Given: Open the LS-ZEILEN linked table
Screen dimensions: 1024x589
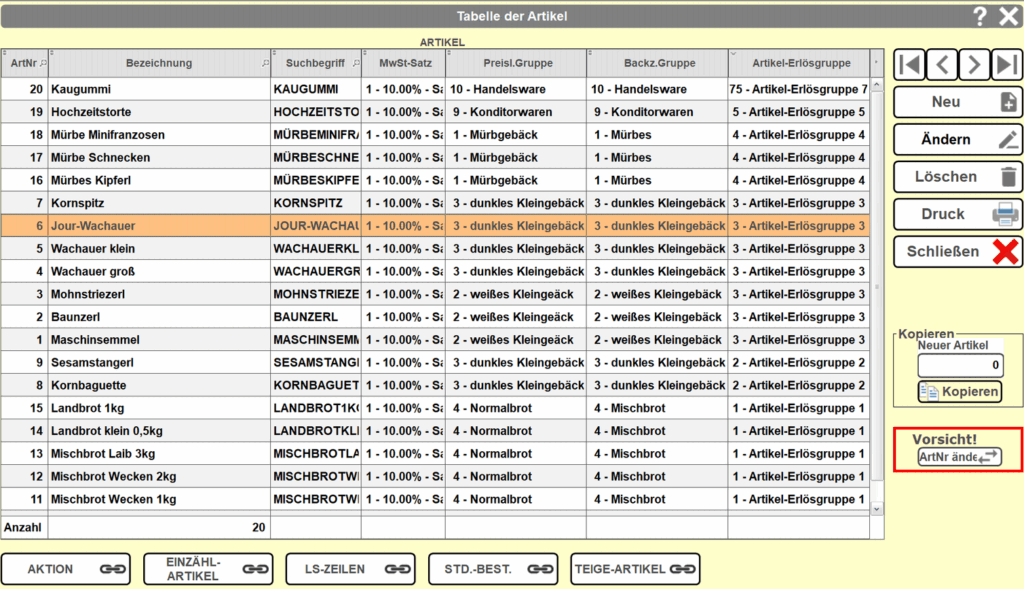Looking at the screenshot, I should (x=351, y=569).
